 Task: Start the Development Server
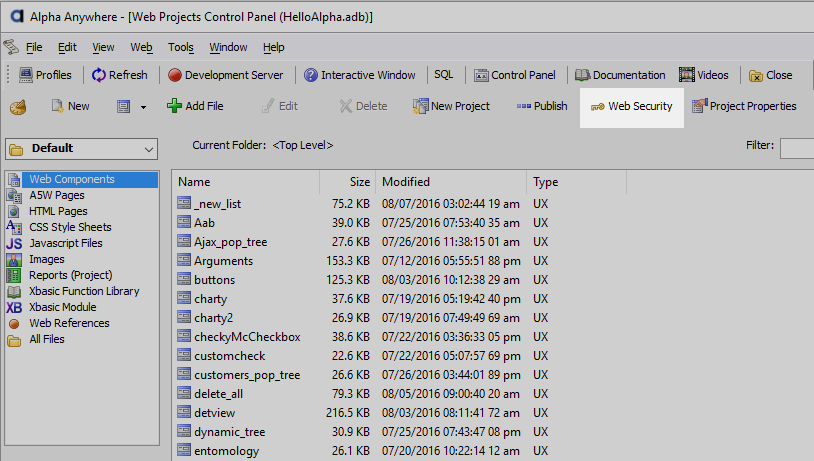(x=226, y=75)
